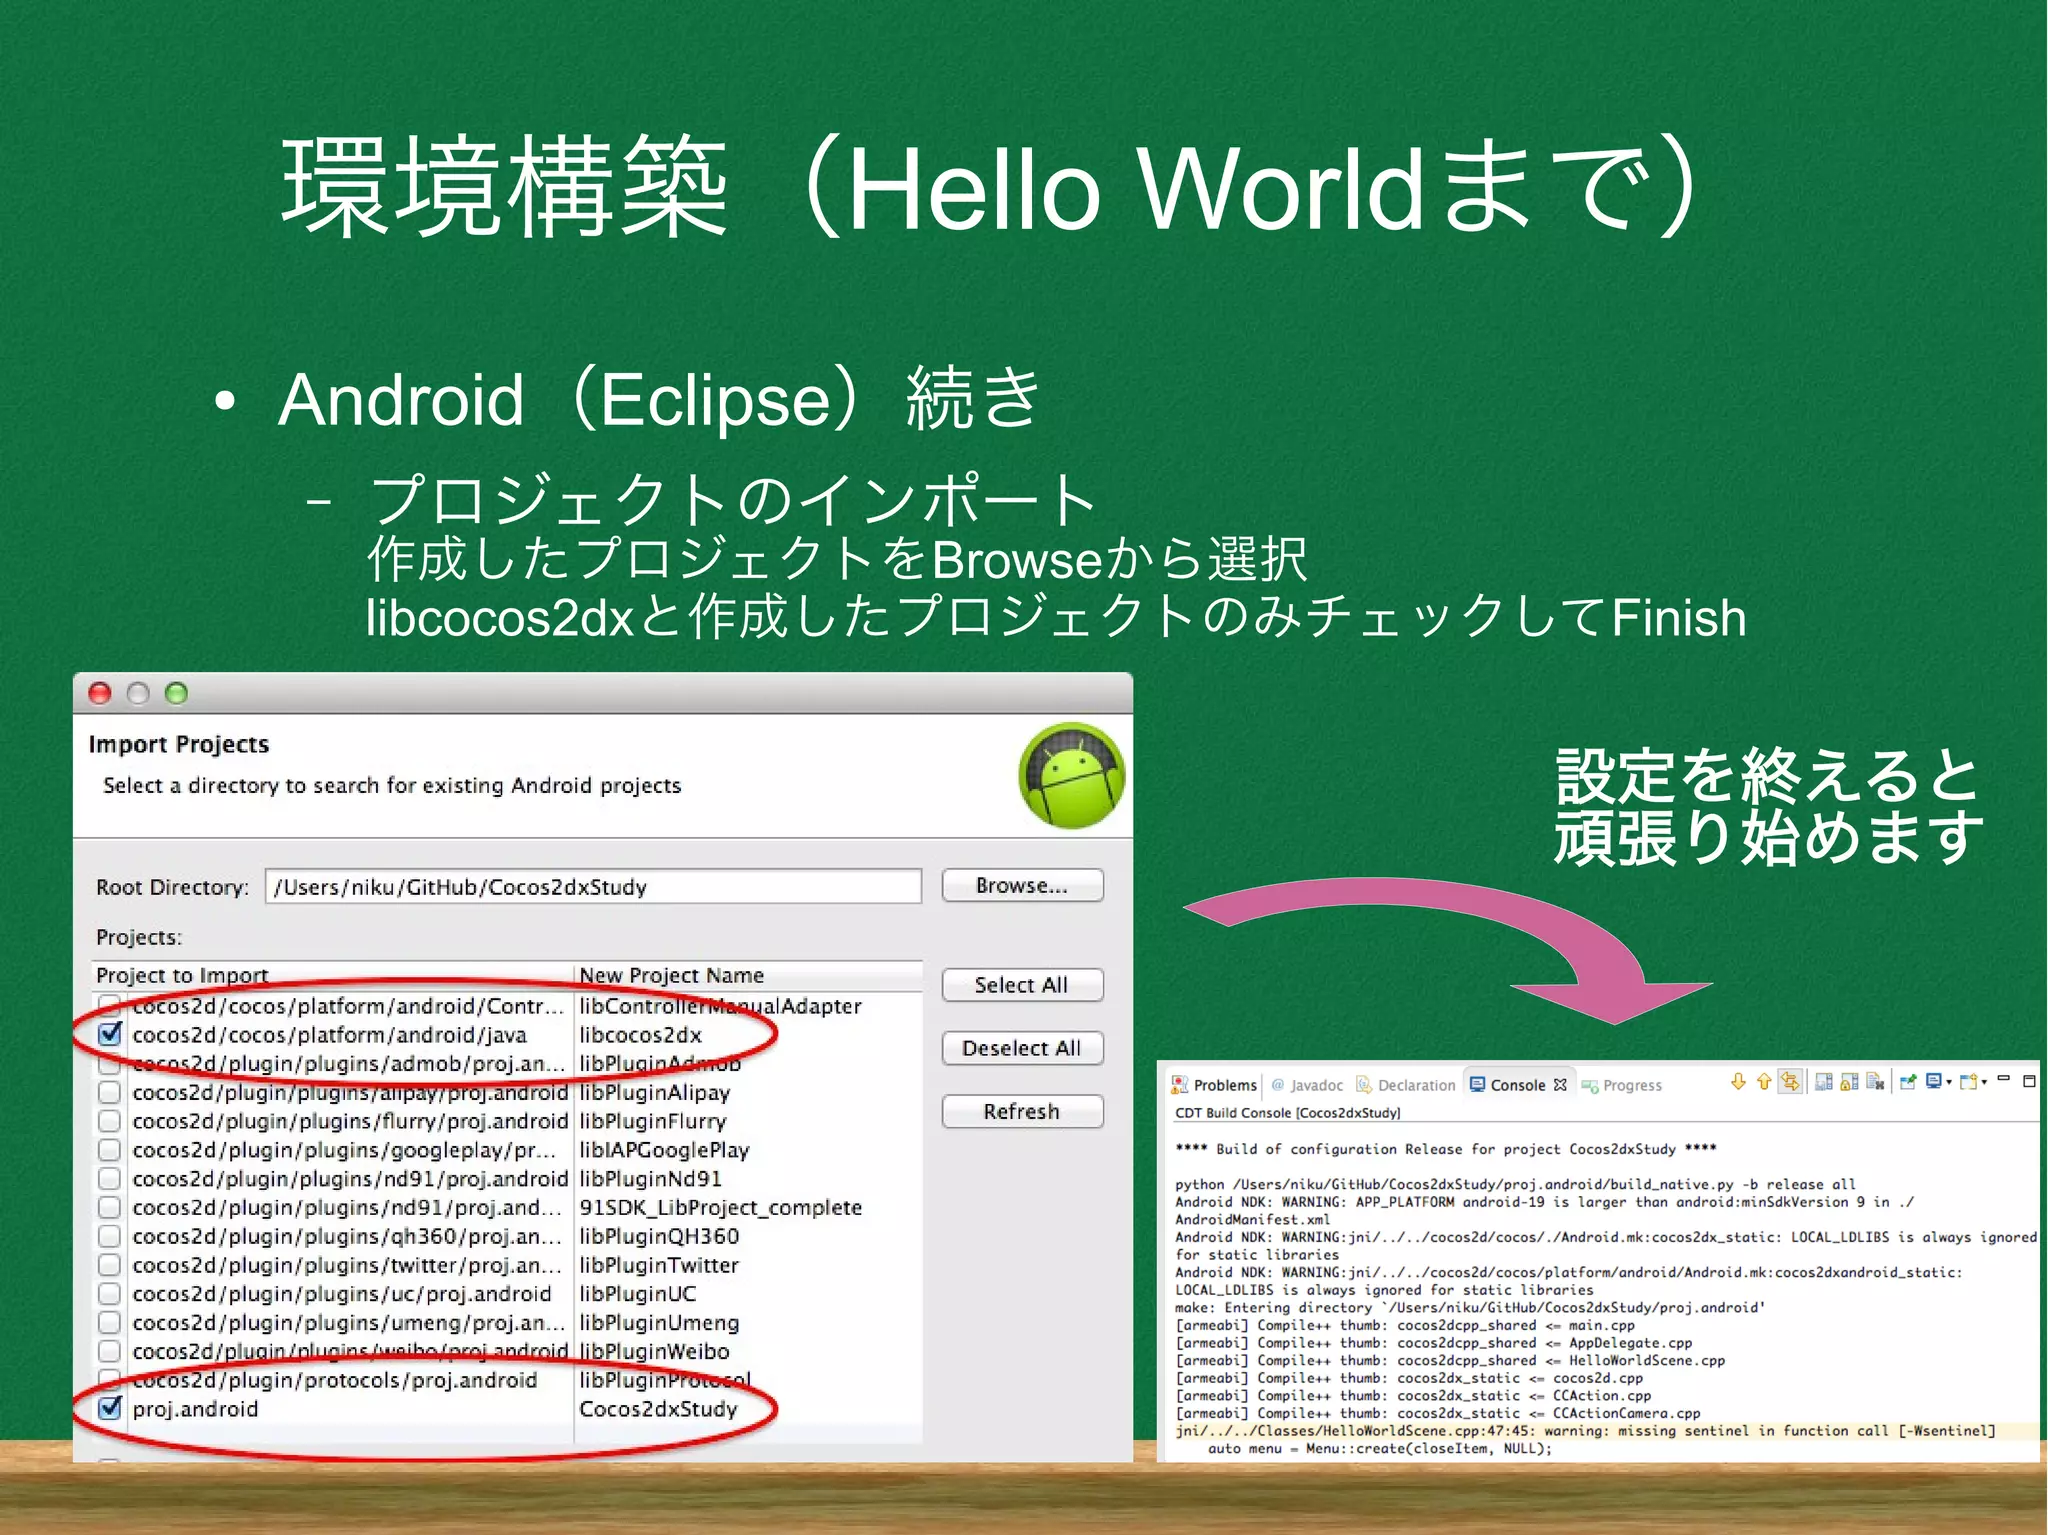2048x1535 pixels.
Task: Check the libPluginUmeng project checkbox
Action: (110, 1322)
